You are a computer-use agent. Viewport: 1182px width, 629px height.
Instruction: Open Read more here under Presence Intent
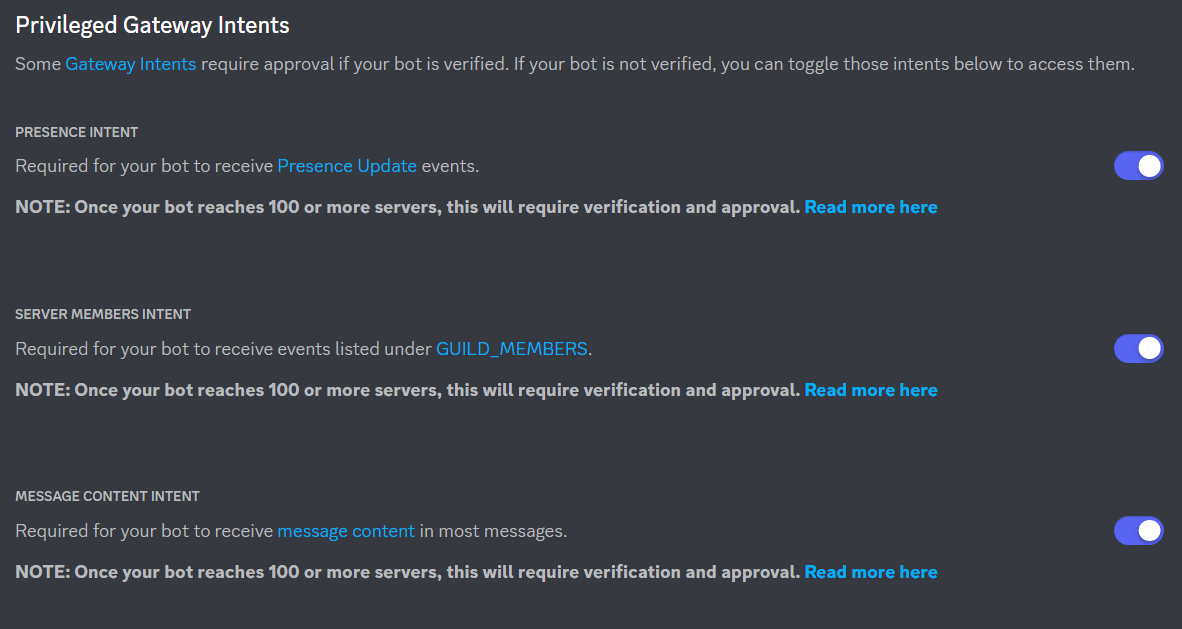point(871,207)
